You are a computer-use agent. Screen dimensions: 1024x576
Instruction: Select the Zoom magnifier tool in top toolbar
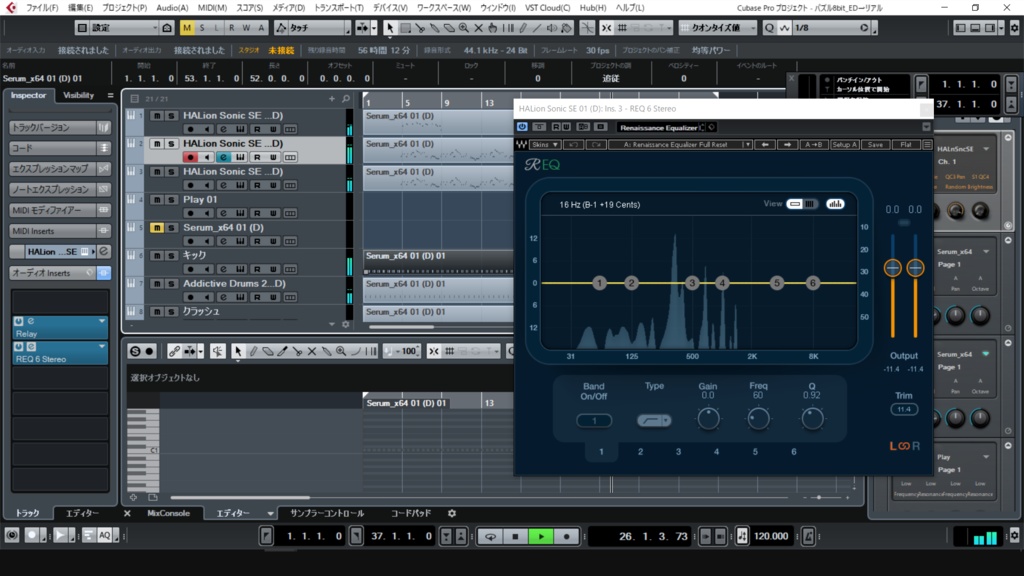(464, 28)
